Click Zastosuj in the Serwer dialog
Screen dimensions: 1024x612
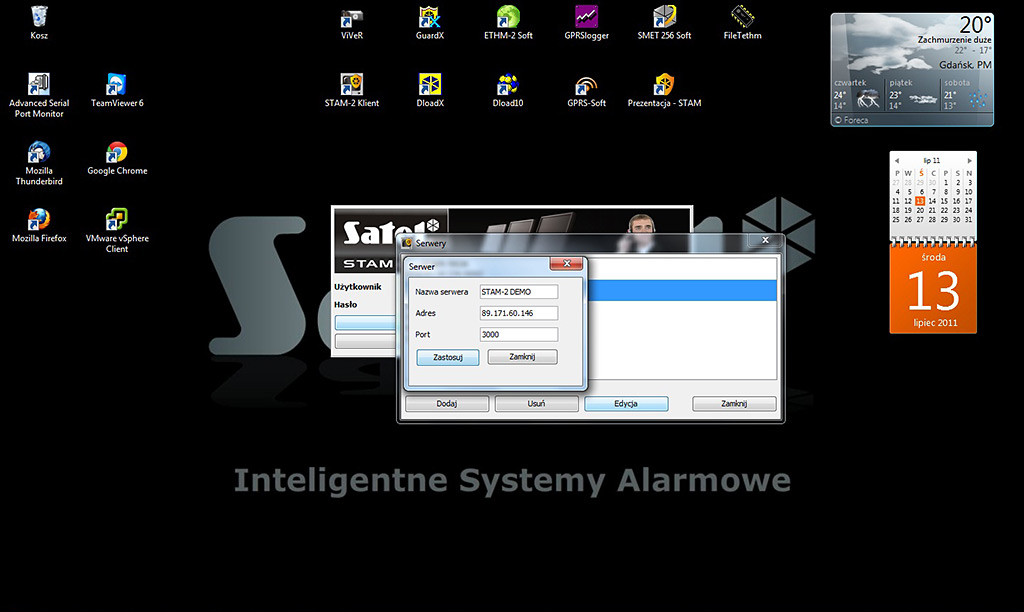click(x=448, y=357)
